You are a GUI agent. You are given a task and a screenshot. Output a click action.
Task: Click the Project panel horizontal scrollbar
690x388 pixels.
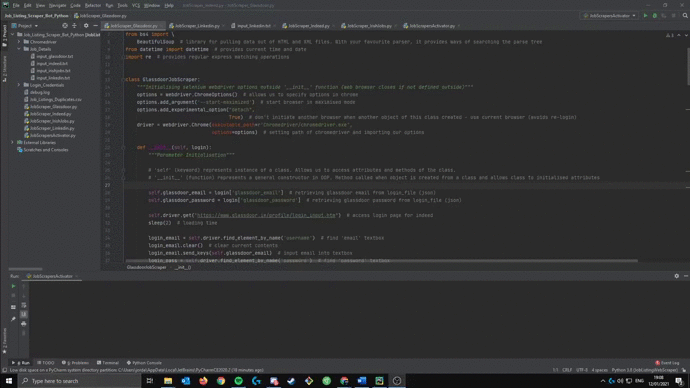(x=26, y=269)
